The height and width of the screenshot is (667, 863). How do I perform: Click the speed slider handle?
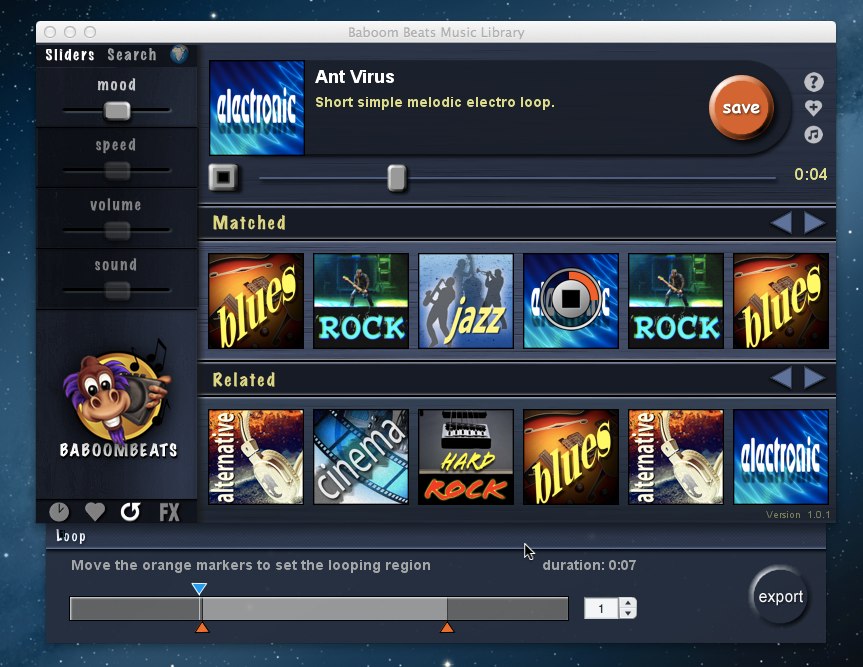click(x=117, y=171)
